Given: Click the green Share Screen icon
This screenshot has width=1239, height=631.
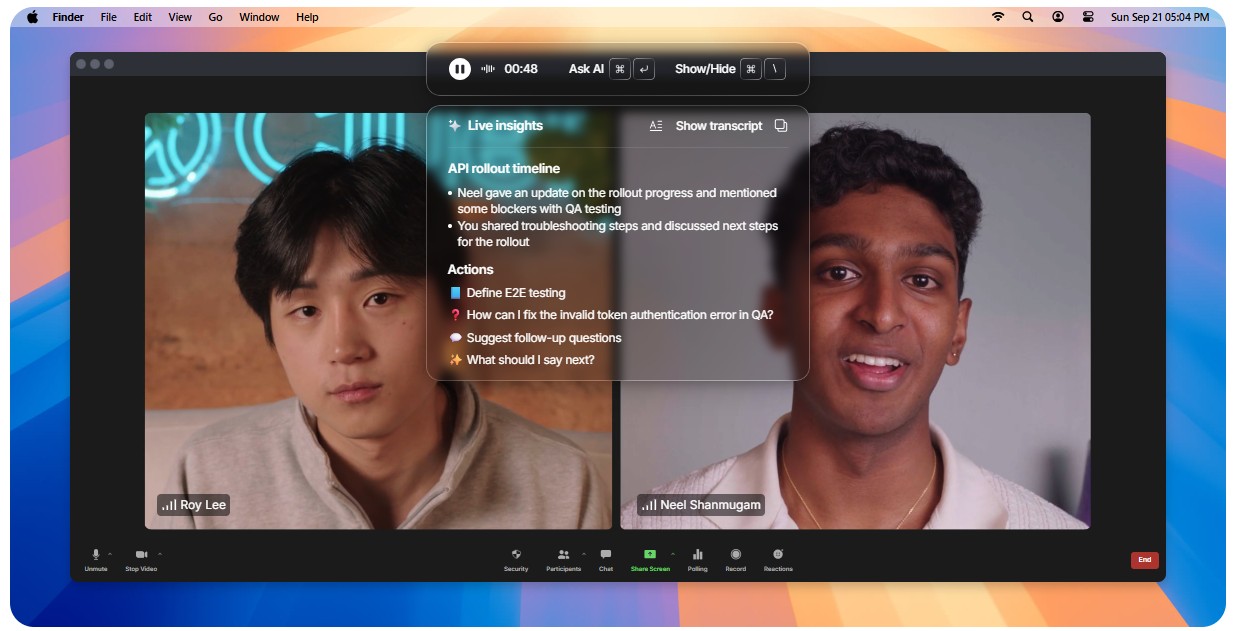Looking at the screenshot, I should (650, 554).
